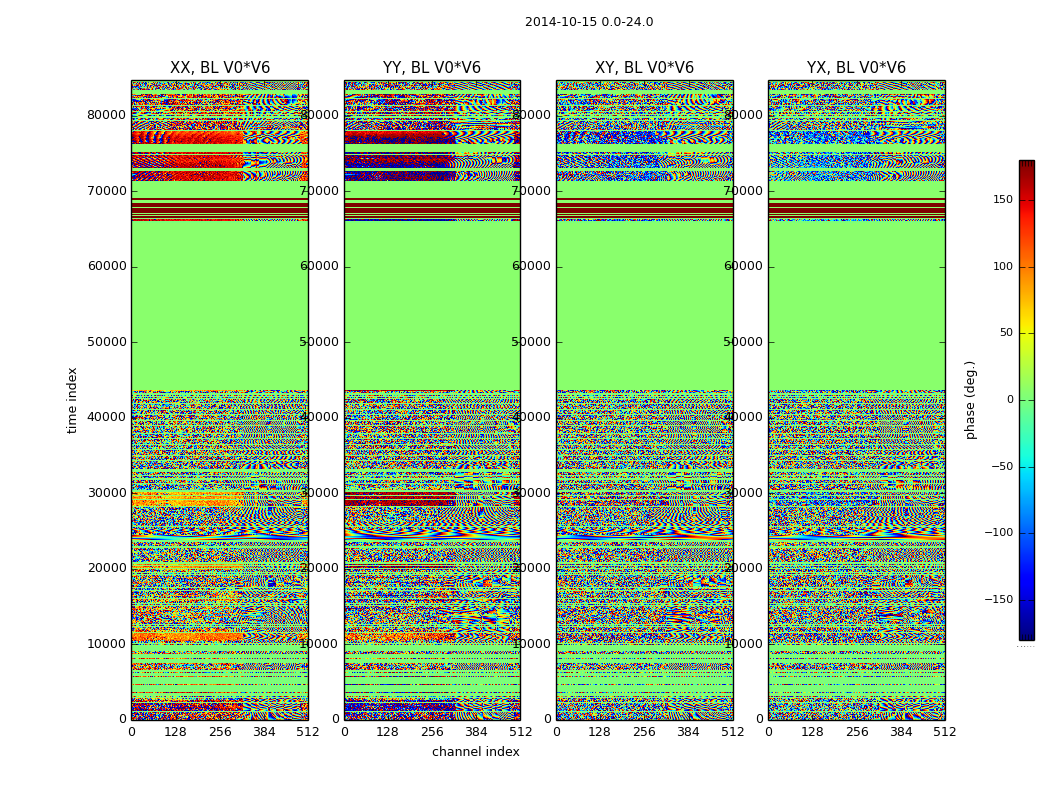Click the XY, BL V0*V6 subplot title
The width and height of the screenshot is (1050, 800).
click(644, 68)
